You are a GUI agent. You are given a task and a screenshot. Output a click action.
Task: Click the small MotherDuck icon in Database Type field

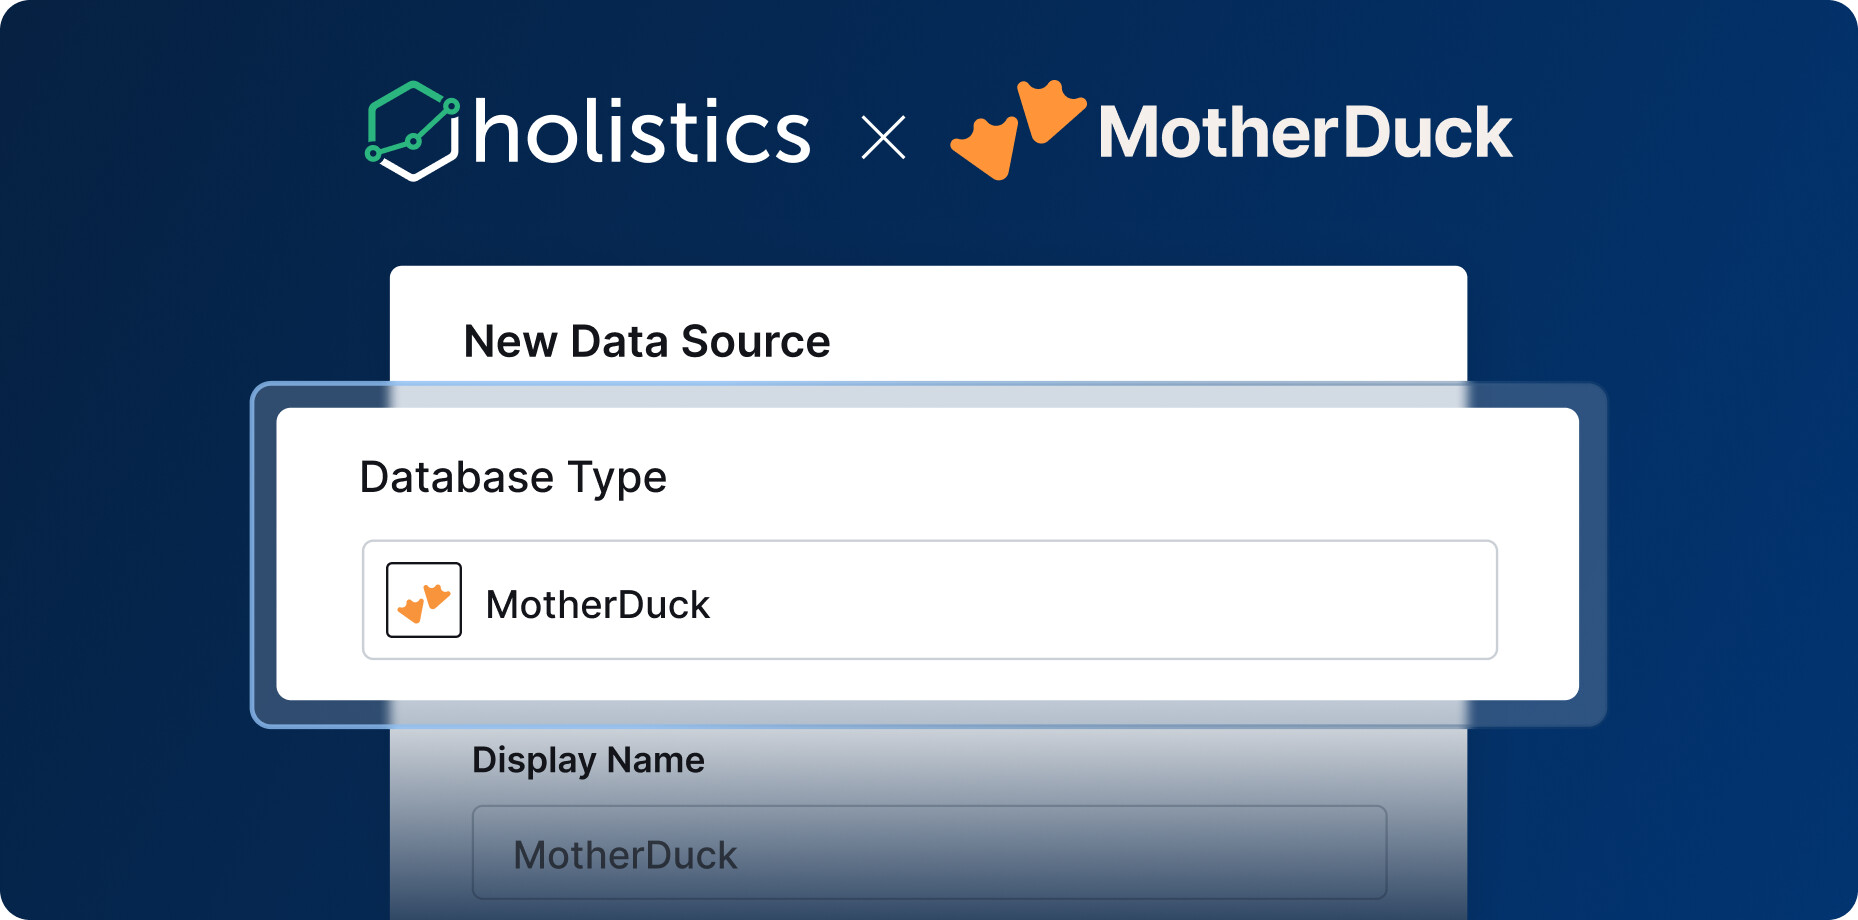pyautogui.click(x=424, y=600)
